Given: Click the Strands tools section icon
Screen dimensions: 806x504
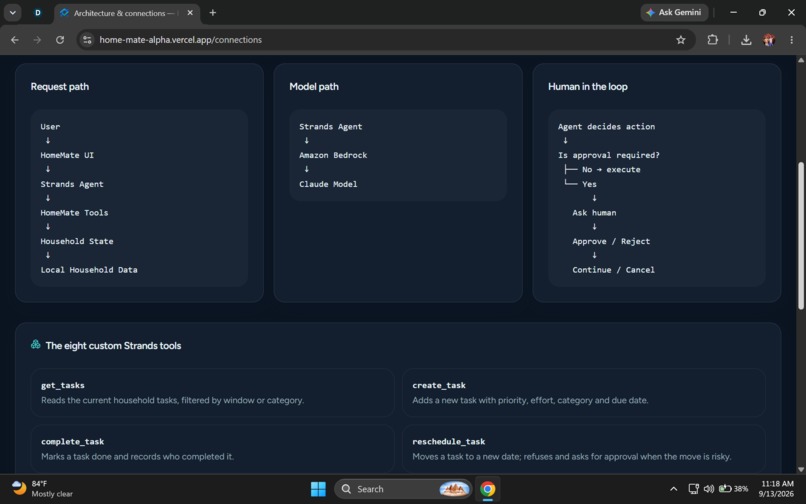Looking at the screenshot, I should [x=35, y=345].
